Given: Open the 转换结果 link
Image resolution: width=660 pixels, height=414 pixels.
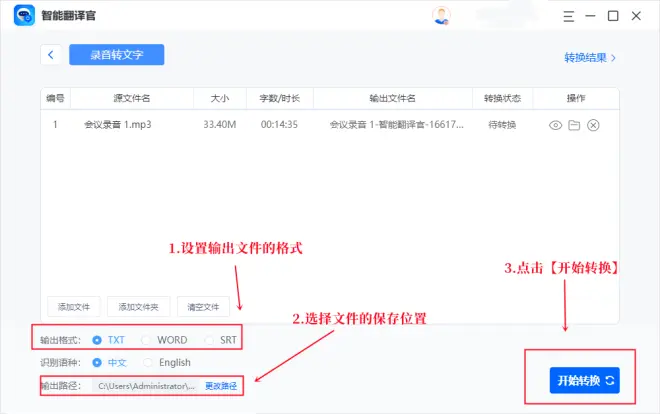Looking at the screenshot, I should pyautogui.click(x=590, y=58).
